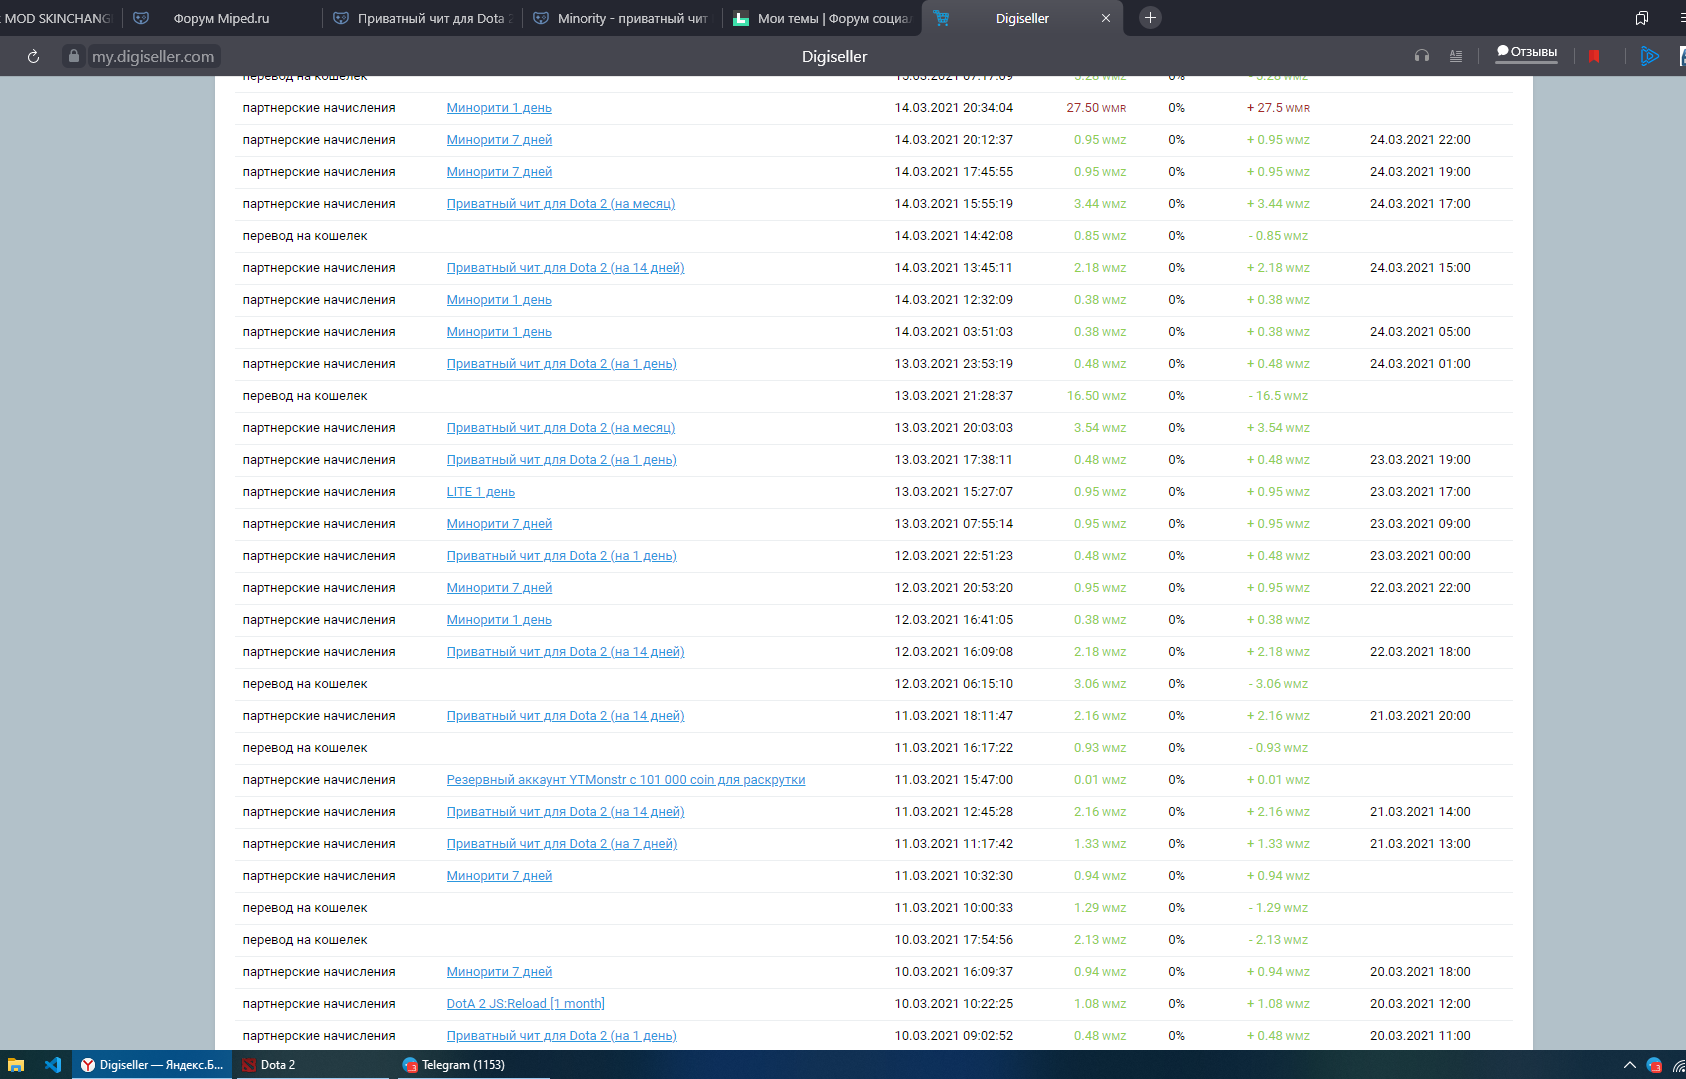Click the red bookmark icon
The height and width of the screenshot is (1079, 1686).
click(1594, 56)
